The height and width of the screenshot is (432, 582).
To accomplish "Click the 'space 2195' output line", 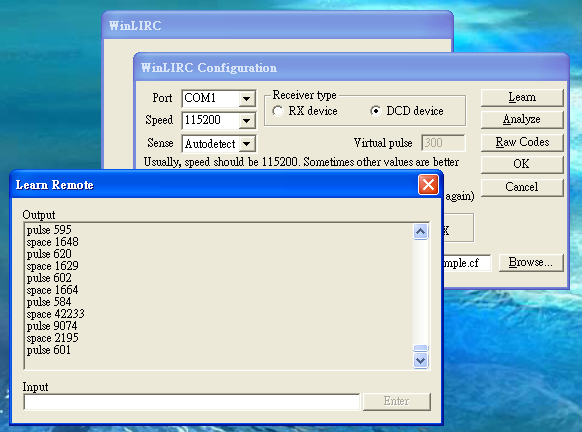I will (53, 338).
